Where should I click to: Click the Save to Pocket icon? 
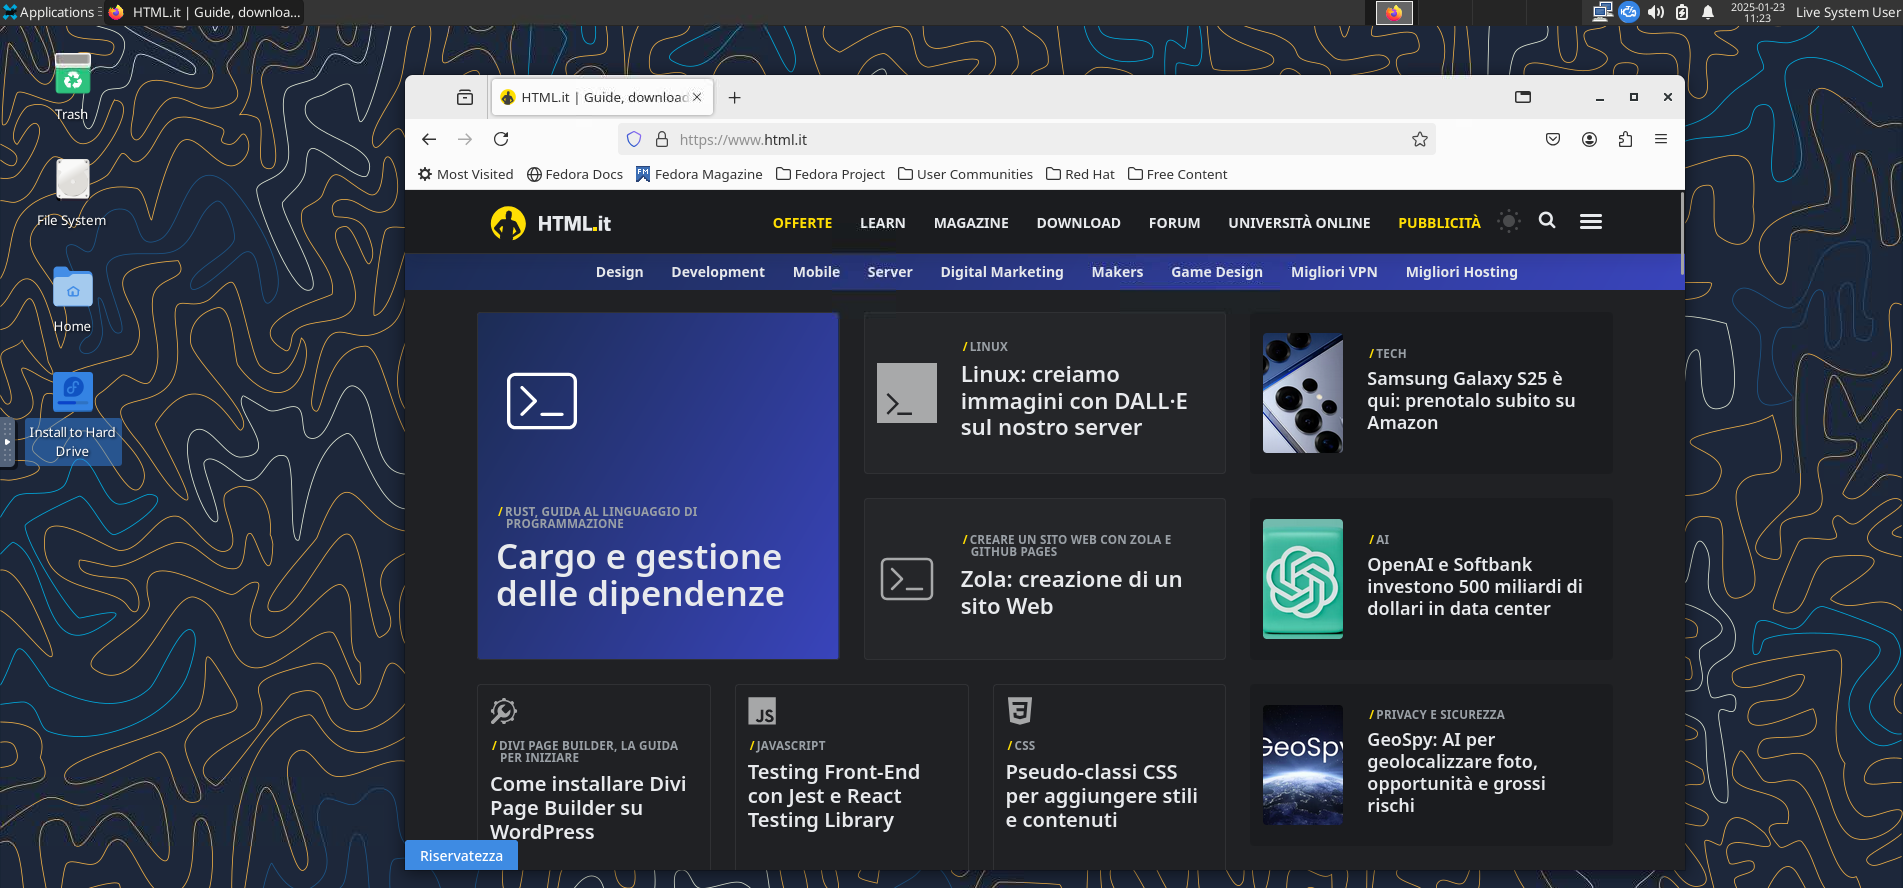(x=1553, y=139)
